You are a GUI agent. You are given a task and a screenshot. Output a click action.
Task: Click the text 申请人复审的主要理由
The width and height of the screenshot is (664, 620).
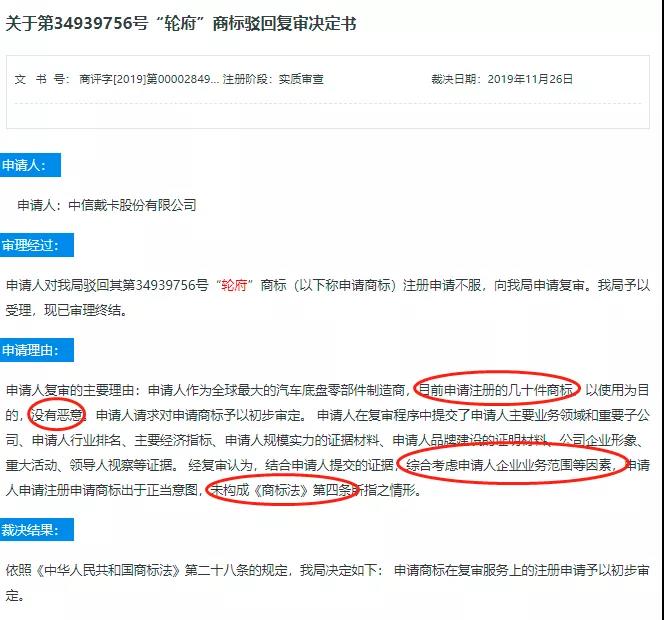pos(70,390)
